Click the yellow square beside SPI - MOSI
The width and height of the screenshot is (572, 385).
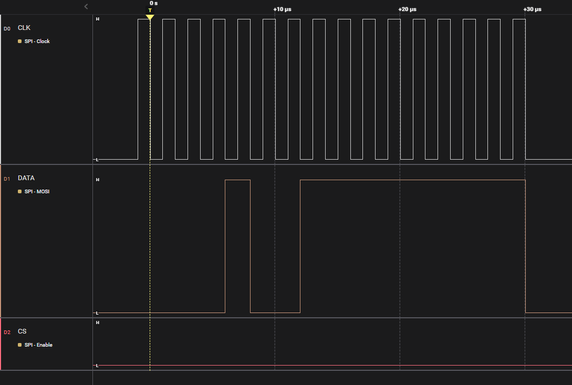[20, 192]
